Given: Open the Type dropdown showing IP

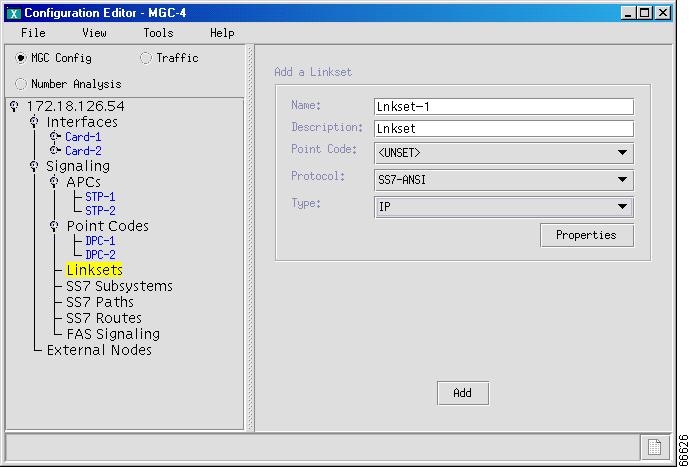Looking at the screenshot, I should click(504, 207).
